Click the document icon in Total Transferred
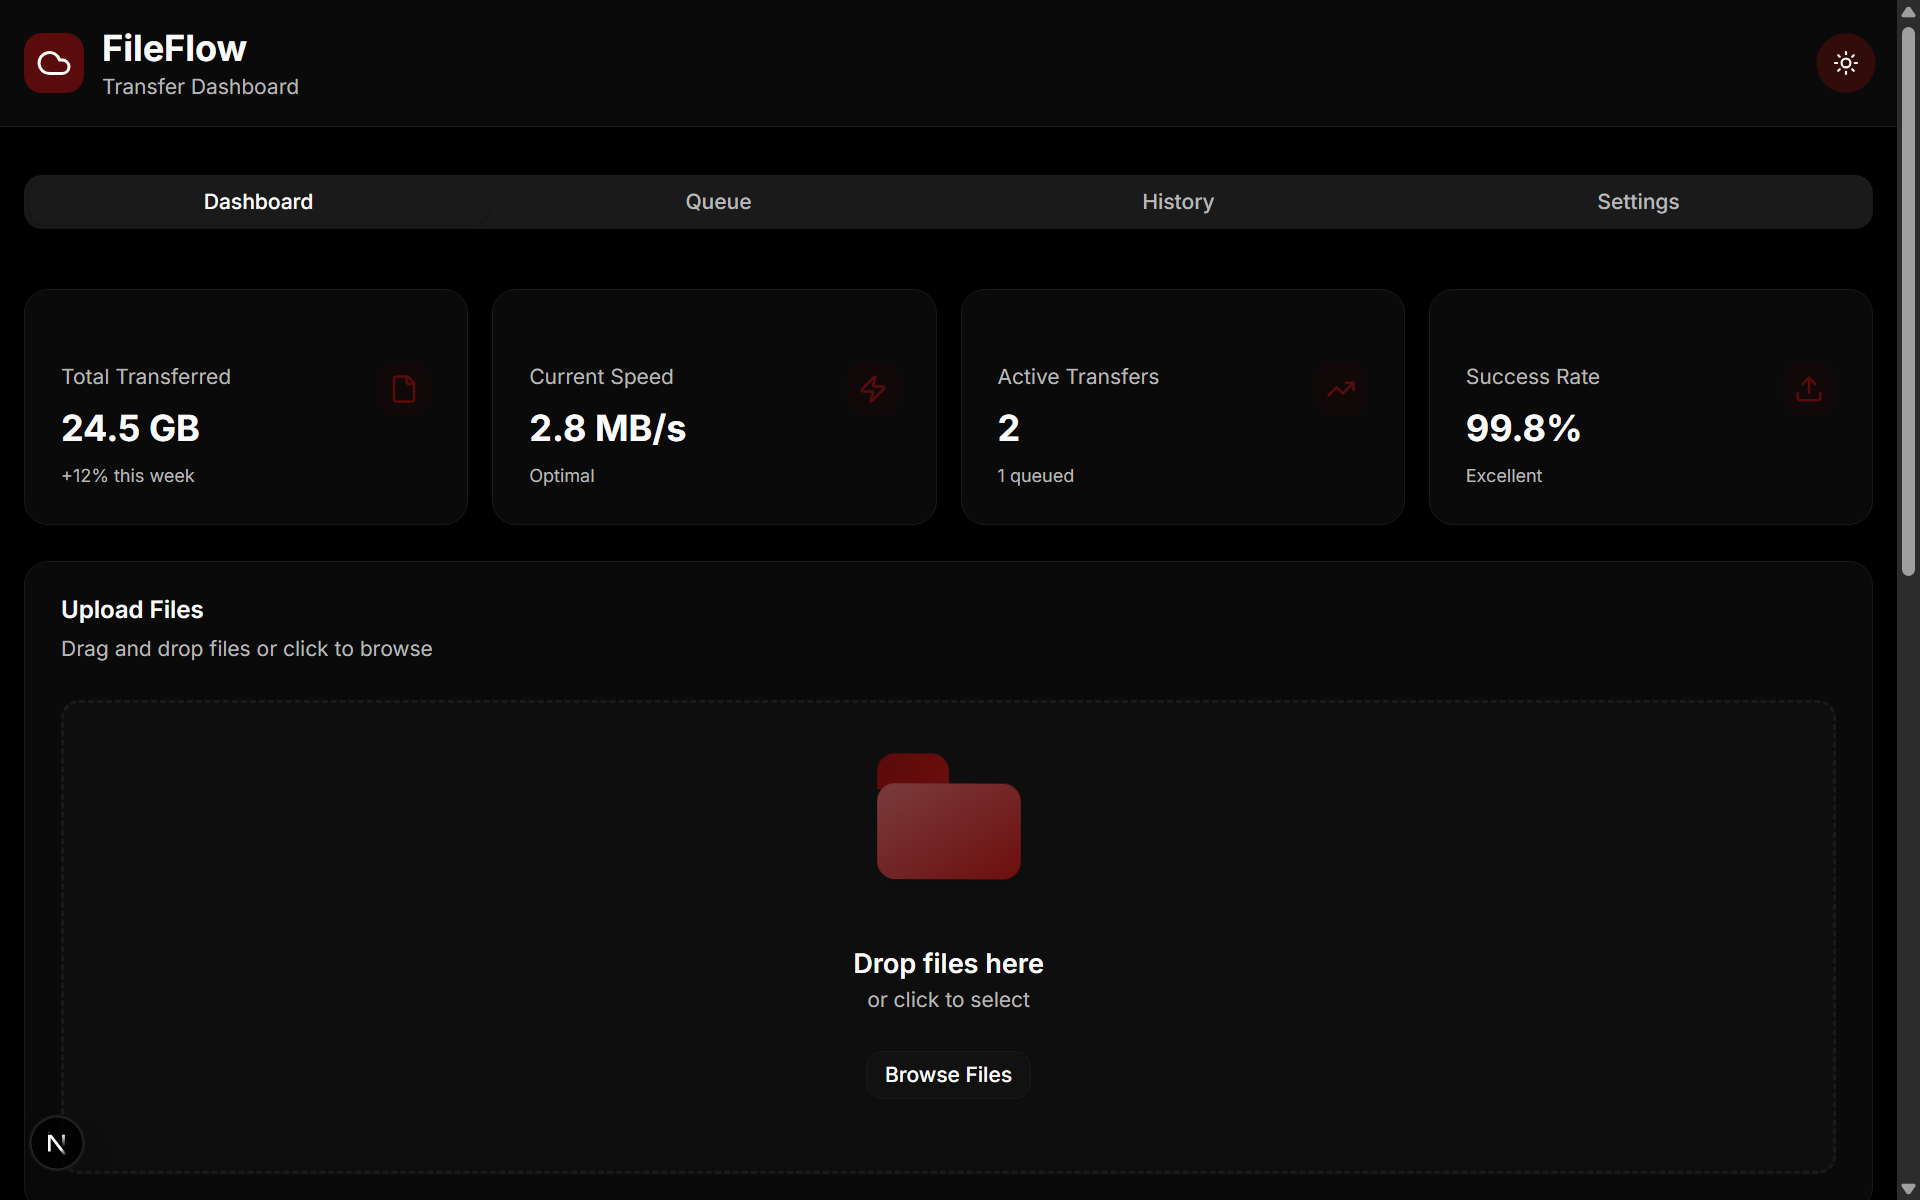Viewport: 1920px width, 1200px height. coord(404,389)
